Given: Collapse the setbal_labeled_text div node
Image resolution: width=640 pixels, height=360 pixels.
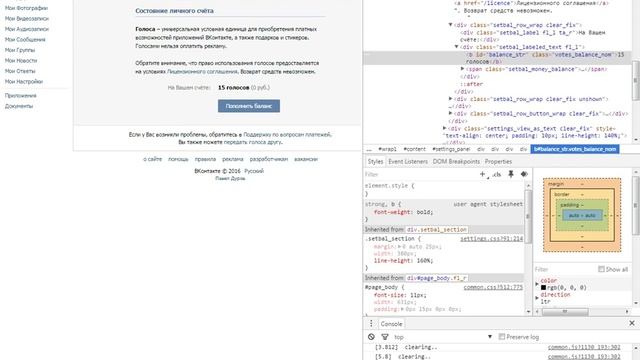Looking at the screenshot, I should pyautogui.click(x=457, y=47).
